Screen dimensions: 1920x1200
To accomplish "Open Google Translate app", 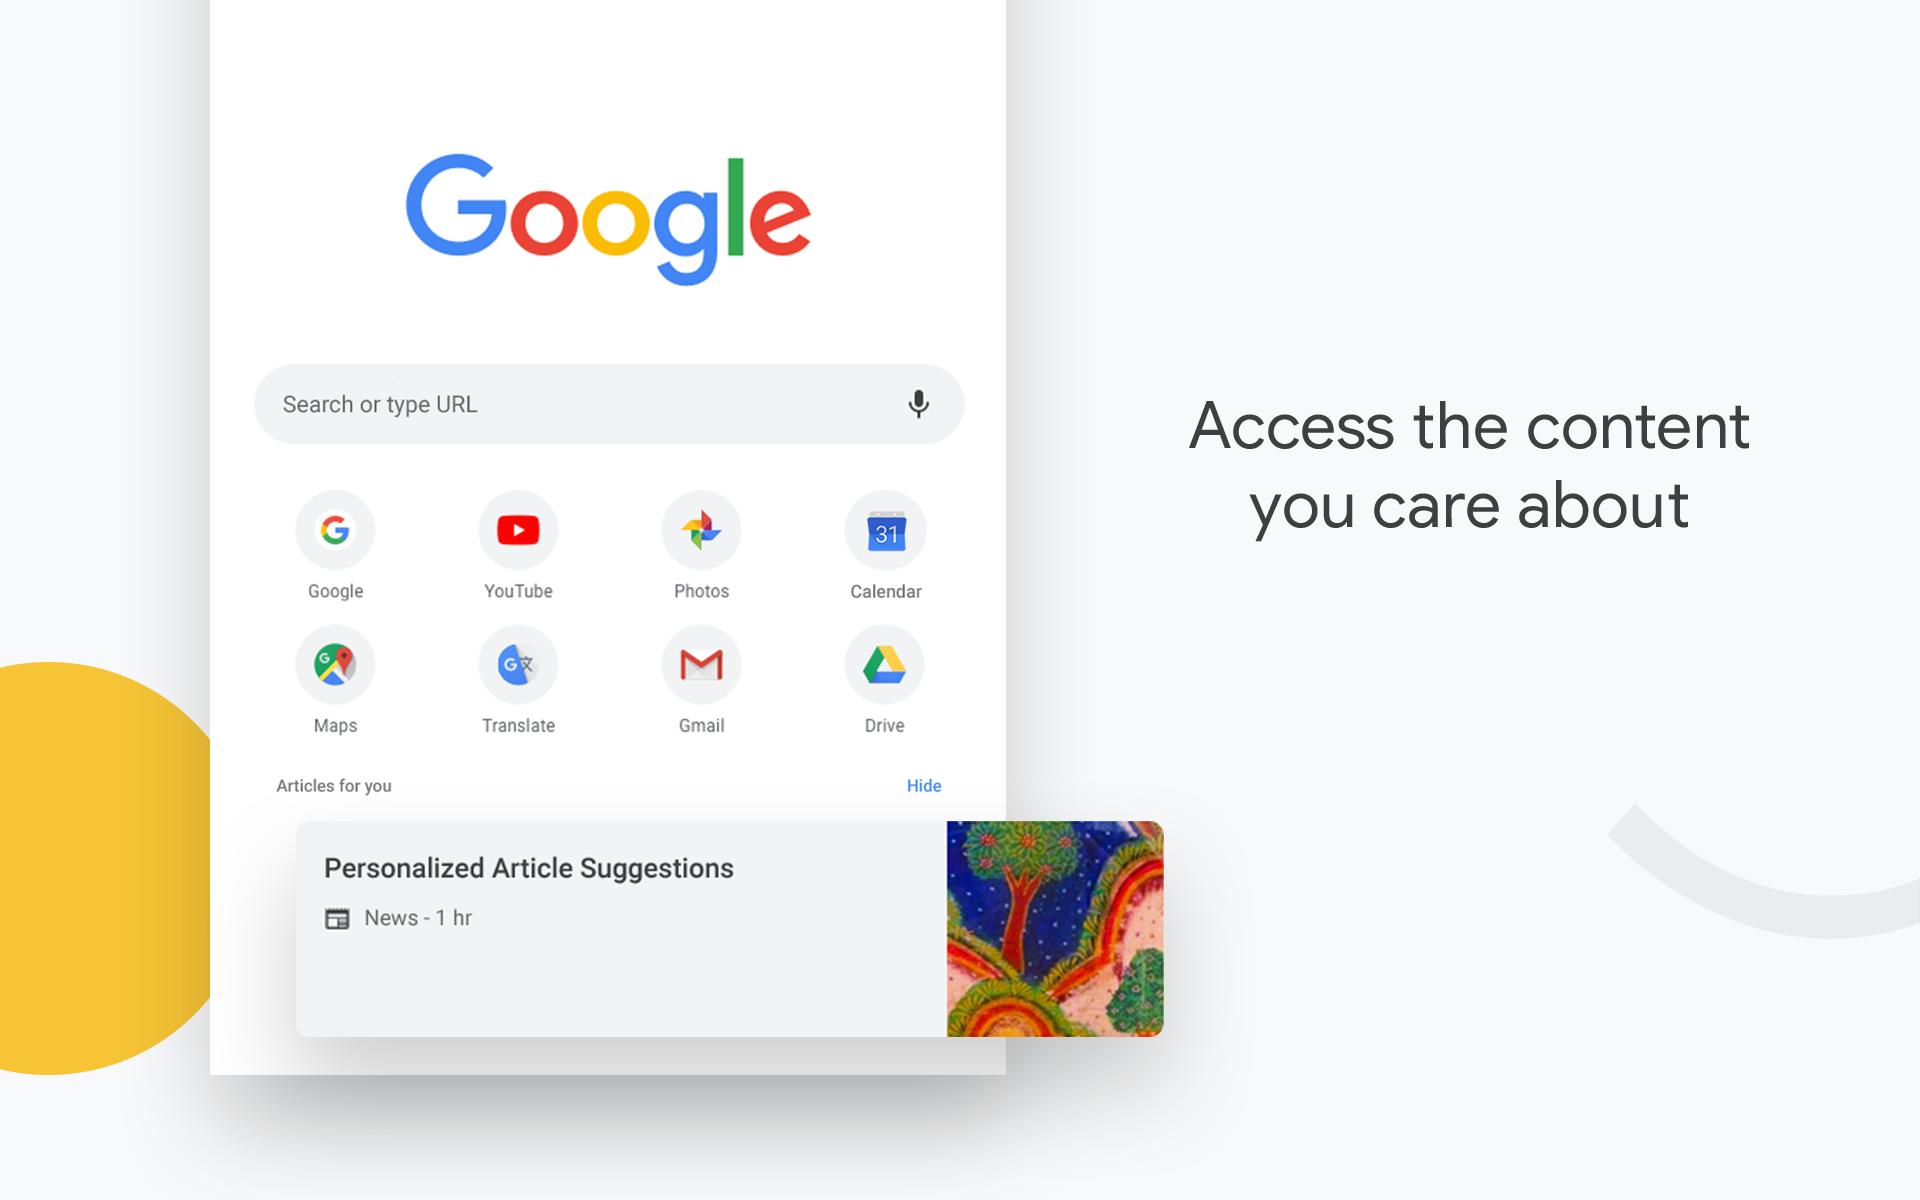I will [x=517, y=665].
